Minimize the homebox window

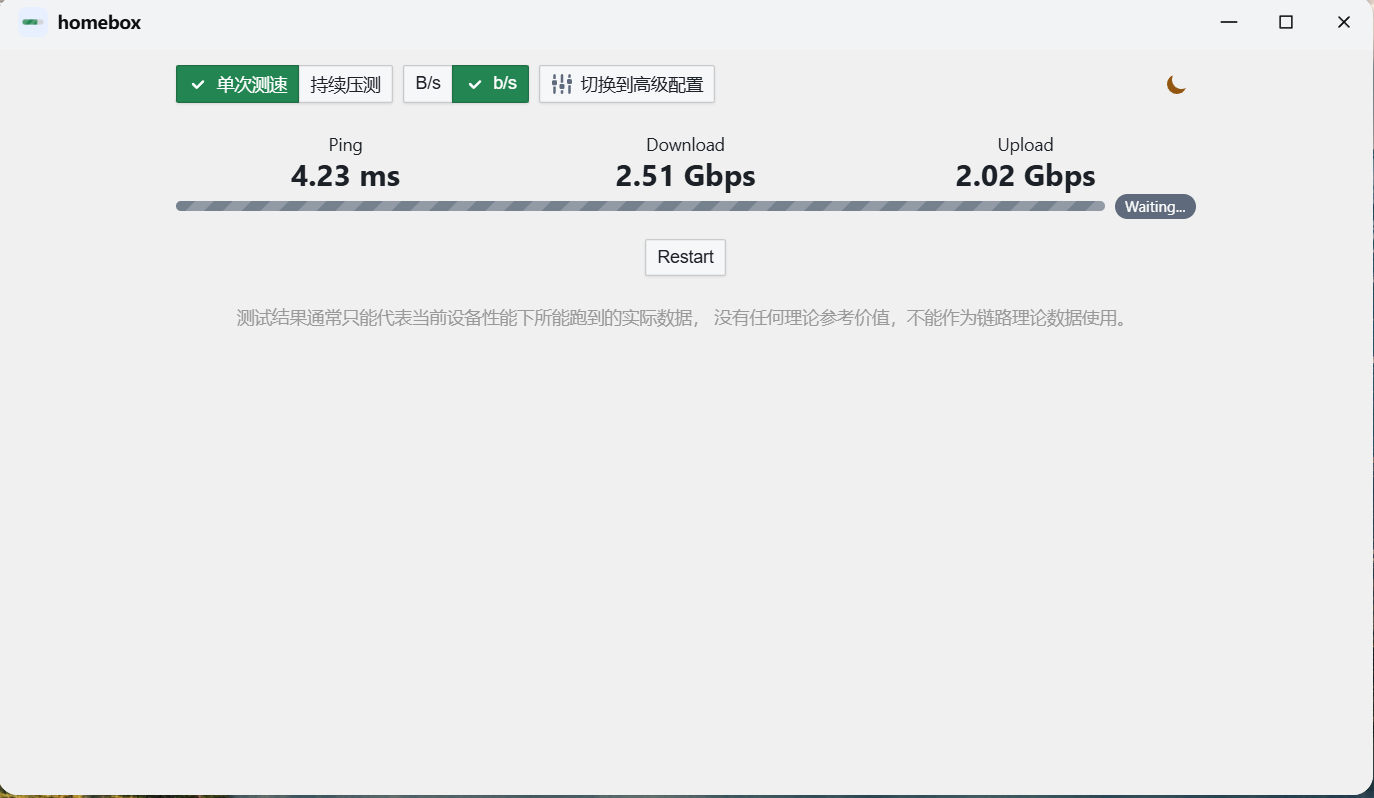click(x=1228, y=21)
